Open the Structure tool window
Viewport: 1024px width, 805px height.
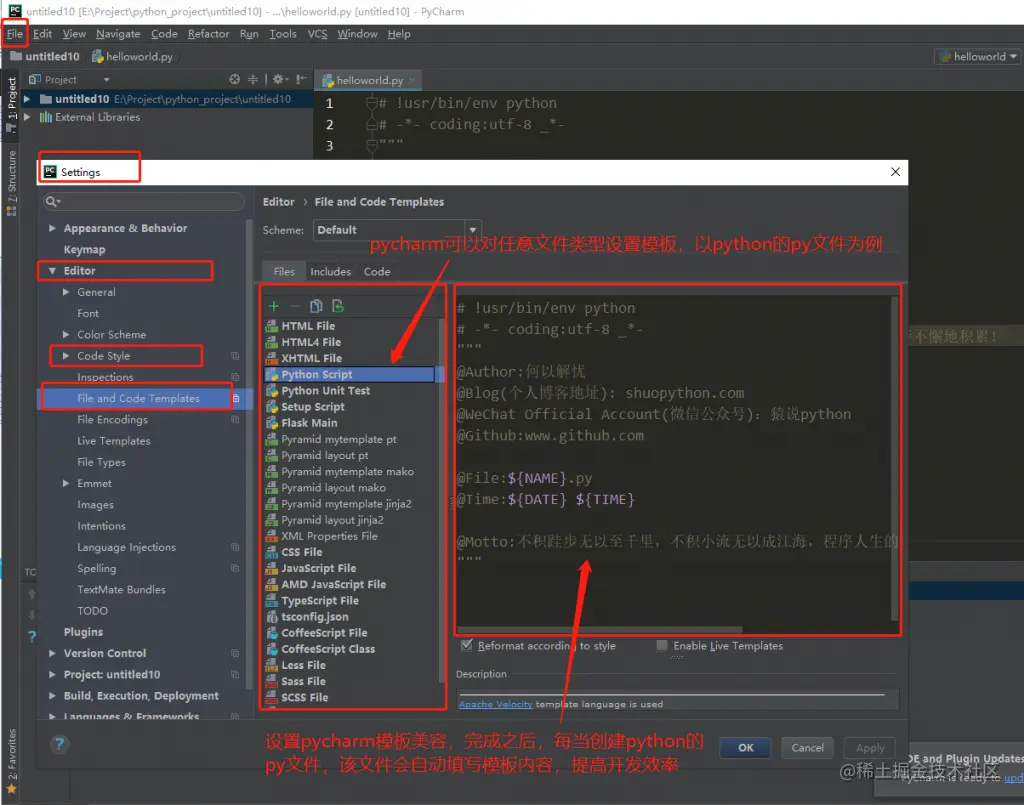(12, 182)
